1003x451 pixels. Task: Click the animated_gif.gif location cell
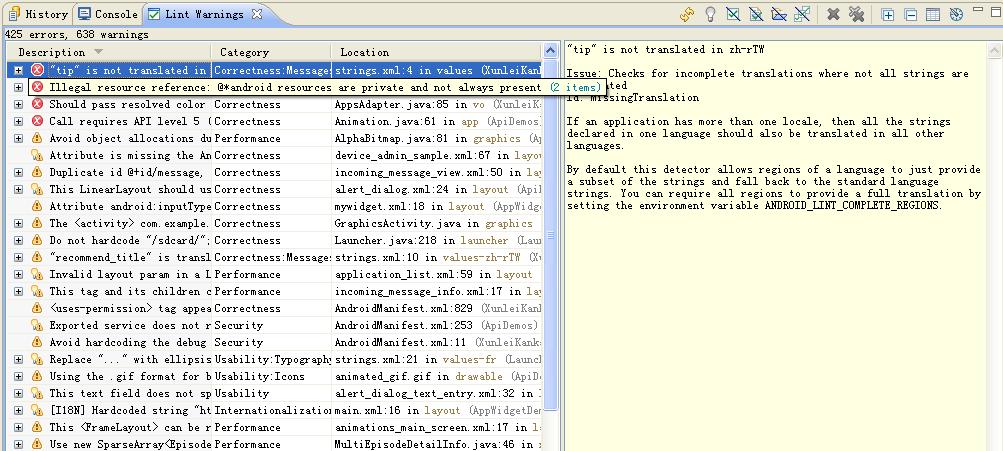437,376
